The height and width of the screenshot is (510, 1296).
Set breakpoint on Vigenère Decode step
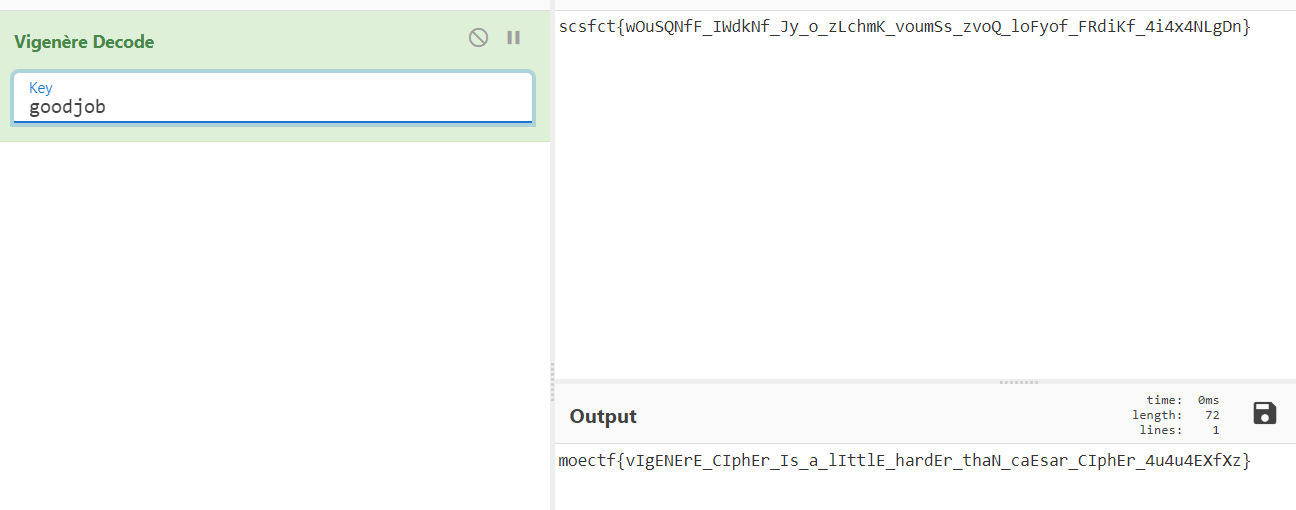point(514,38)
